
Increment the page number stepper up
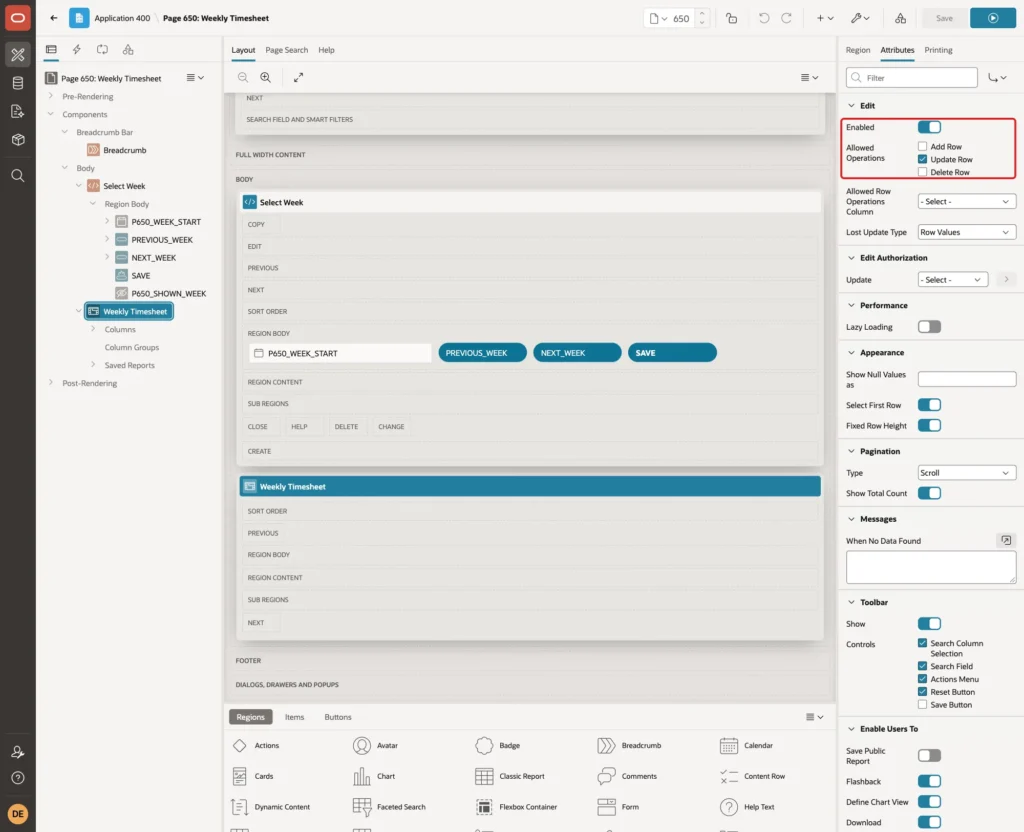click(702, 14)
